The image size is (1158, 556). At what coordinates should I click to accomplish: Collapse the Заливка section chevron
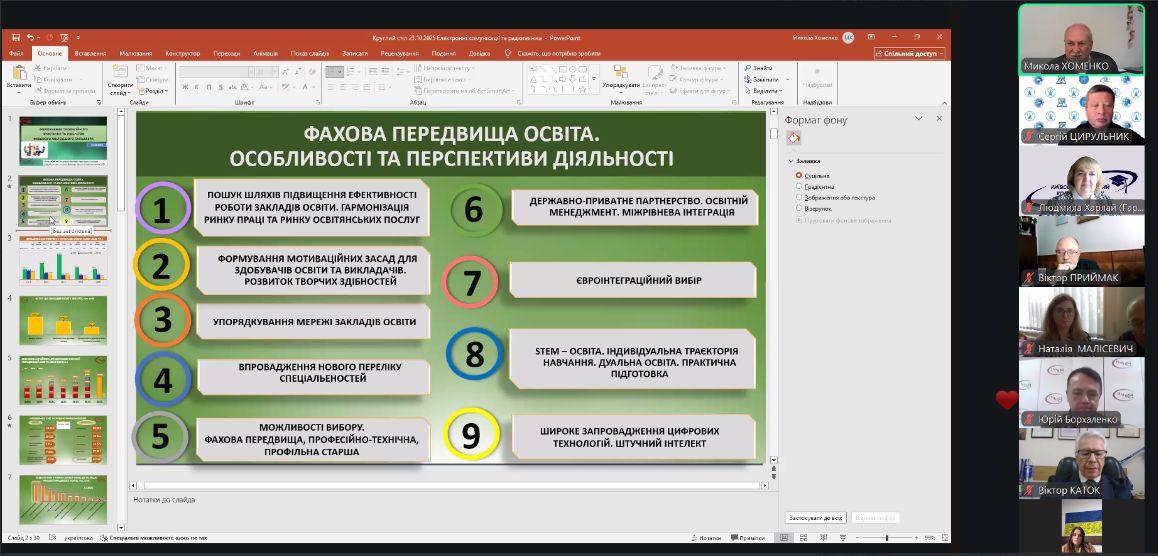tap(791, 161)
